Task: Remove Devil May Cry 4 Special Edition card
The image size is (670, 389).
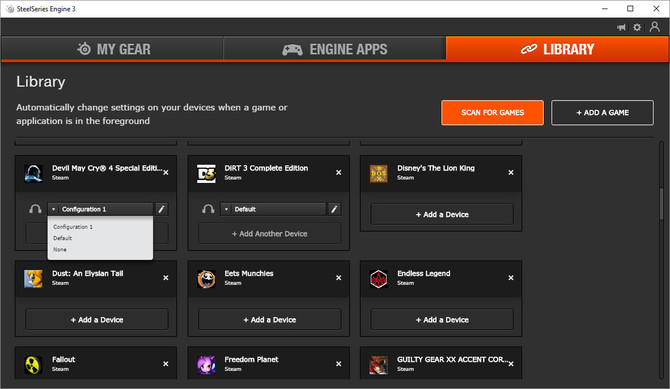Action: click(x=166, y=172)
